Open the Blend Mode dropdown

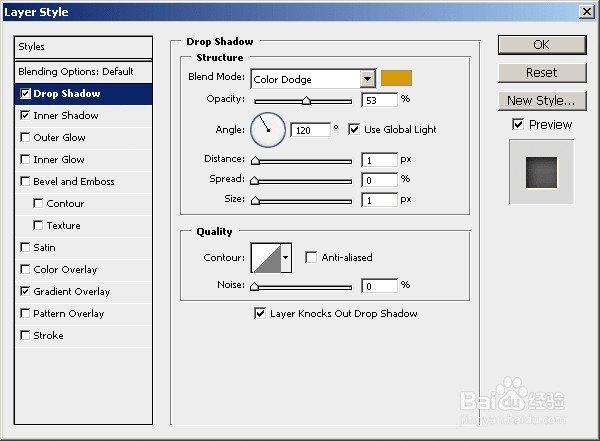pyautogui.click(x=367, y=79)
